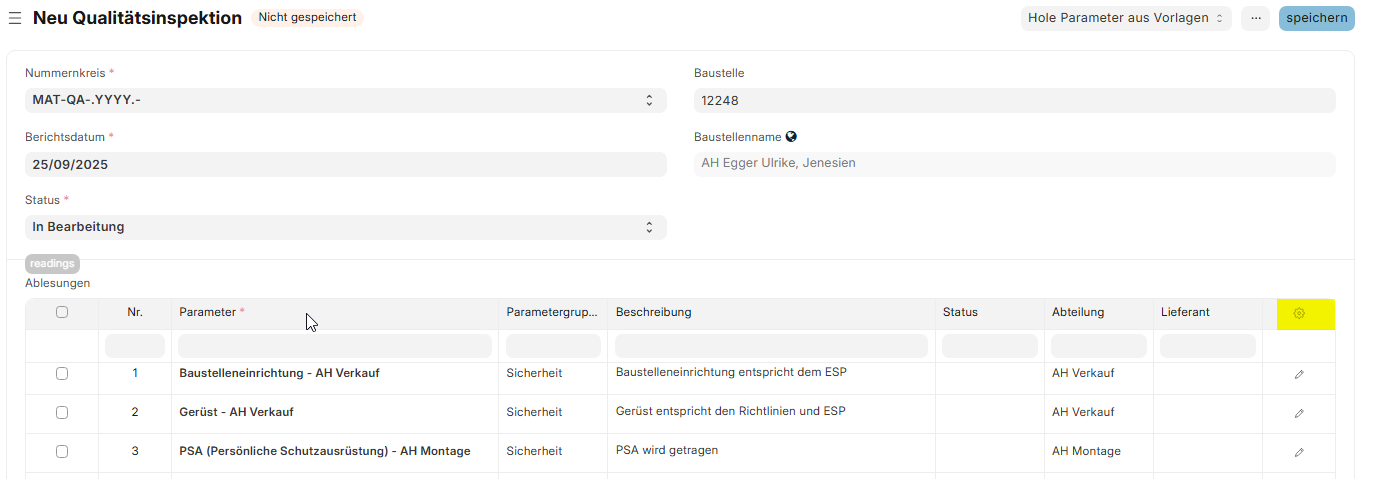Open Hole Parameter aus Vorlagen dropdown
This screenshot has width=1376, height=479.
1126,18
